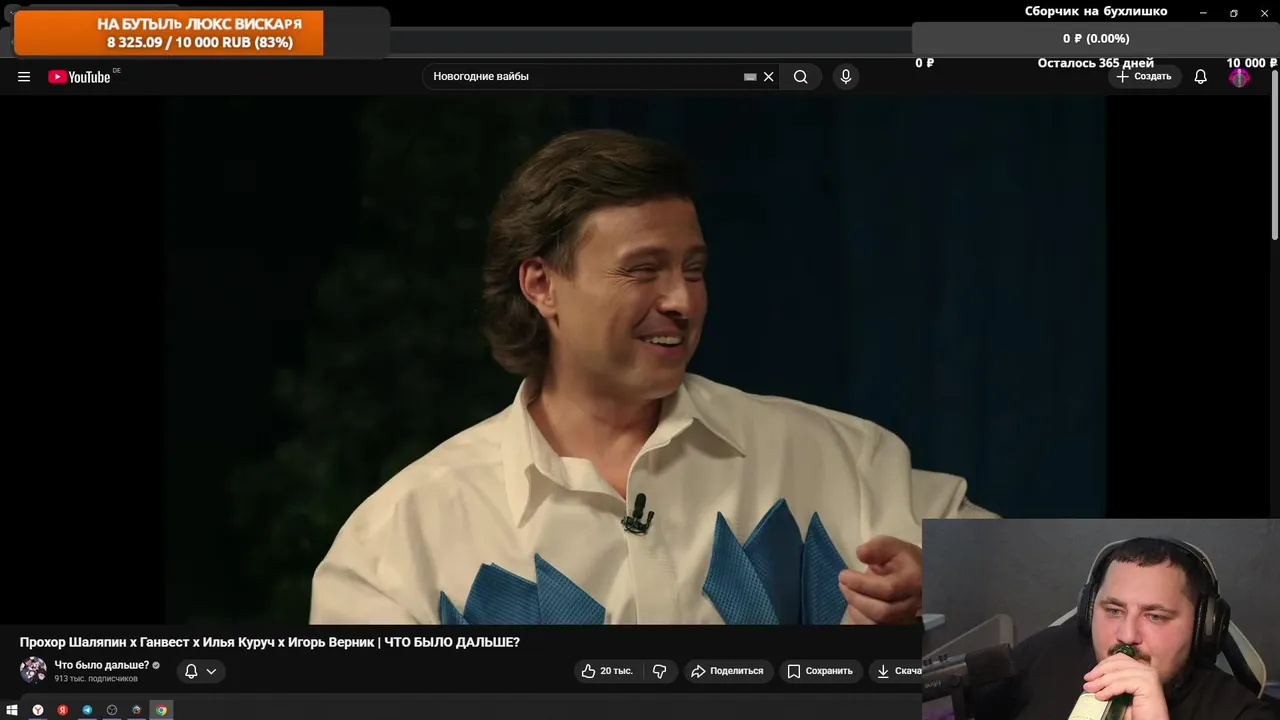Open the Что было дальше? channel name link

[102, 665]
